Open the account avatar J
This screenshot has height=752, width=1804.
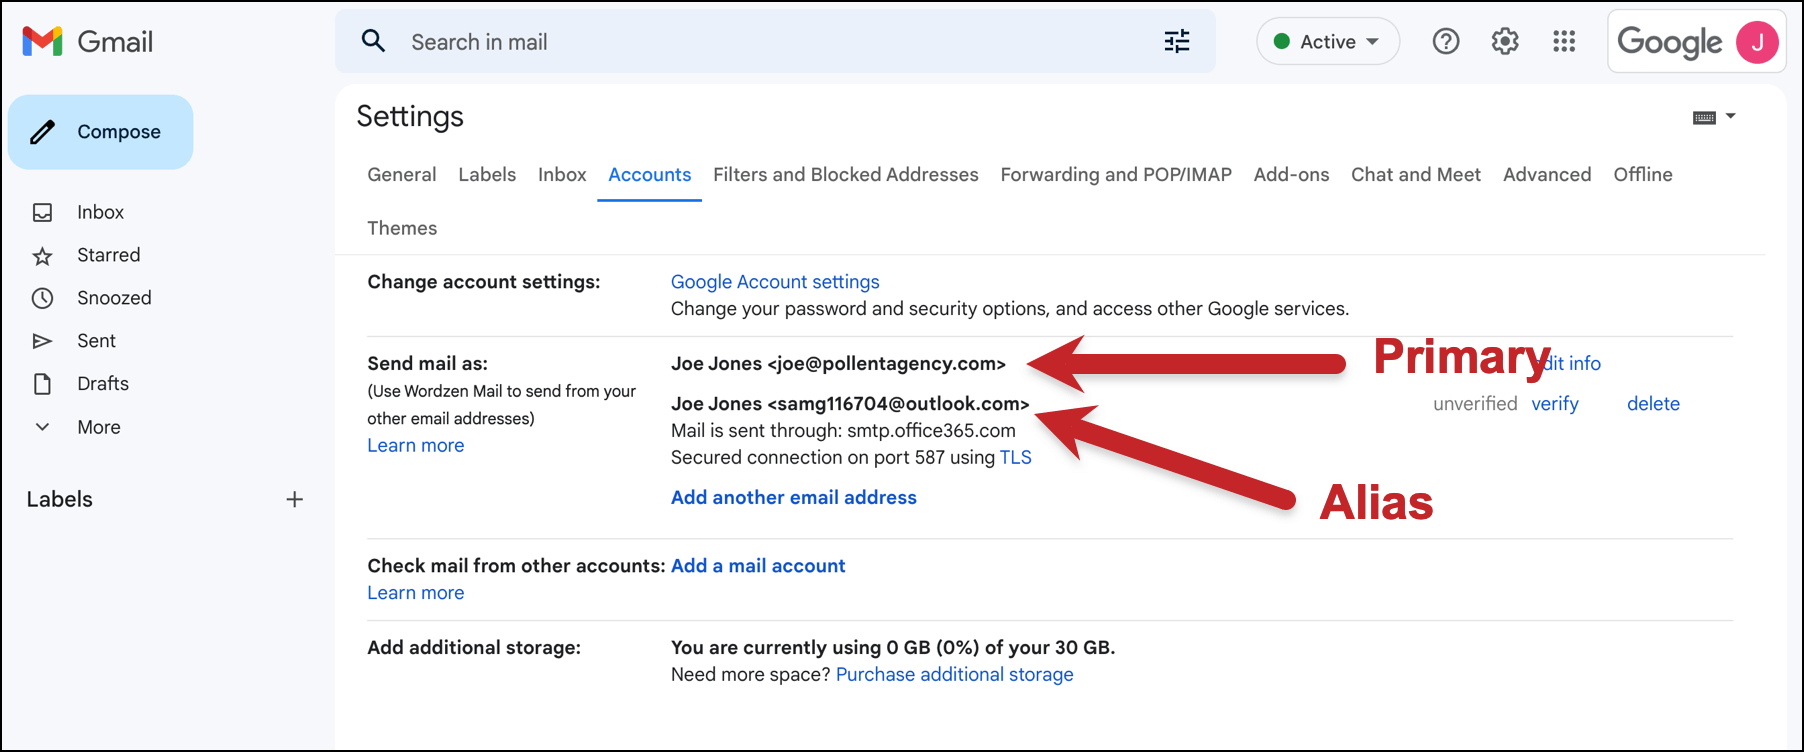coord(1757,42)
